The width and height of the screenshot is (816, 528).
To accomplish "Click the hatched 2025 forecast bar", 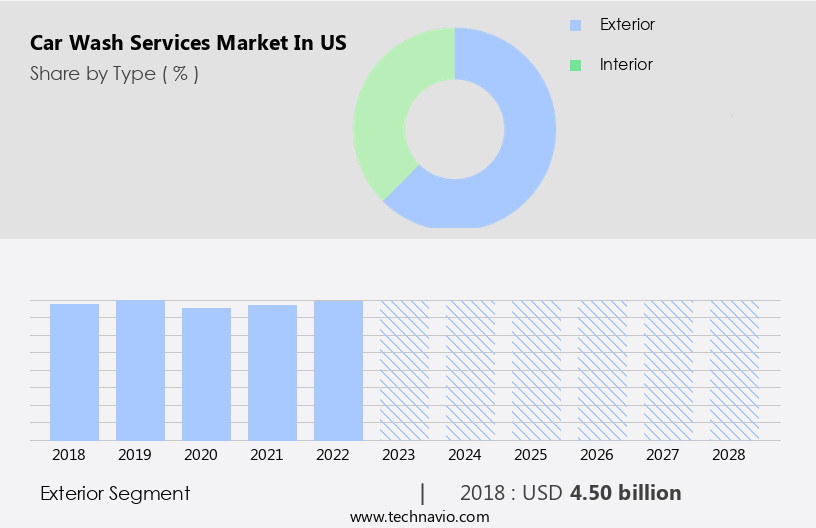I will click(536, 370).
